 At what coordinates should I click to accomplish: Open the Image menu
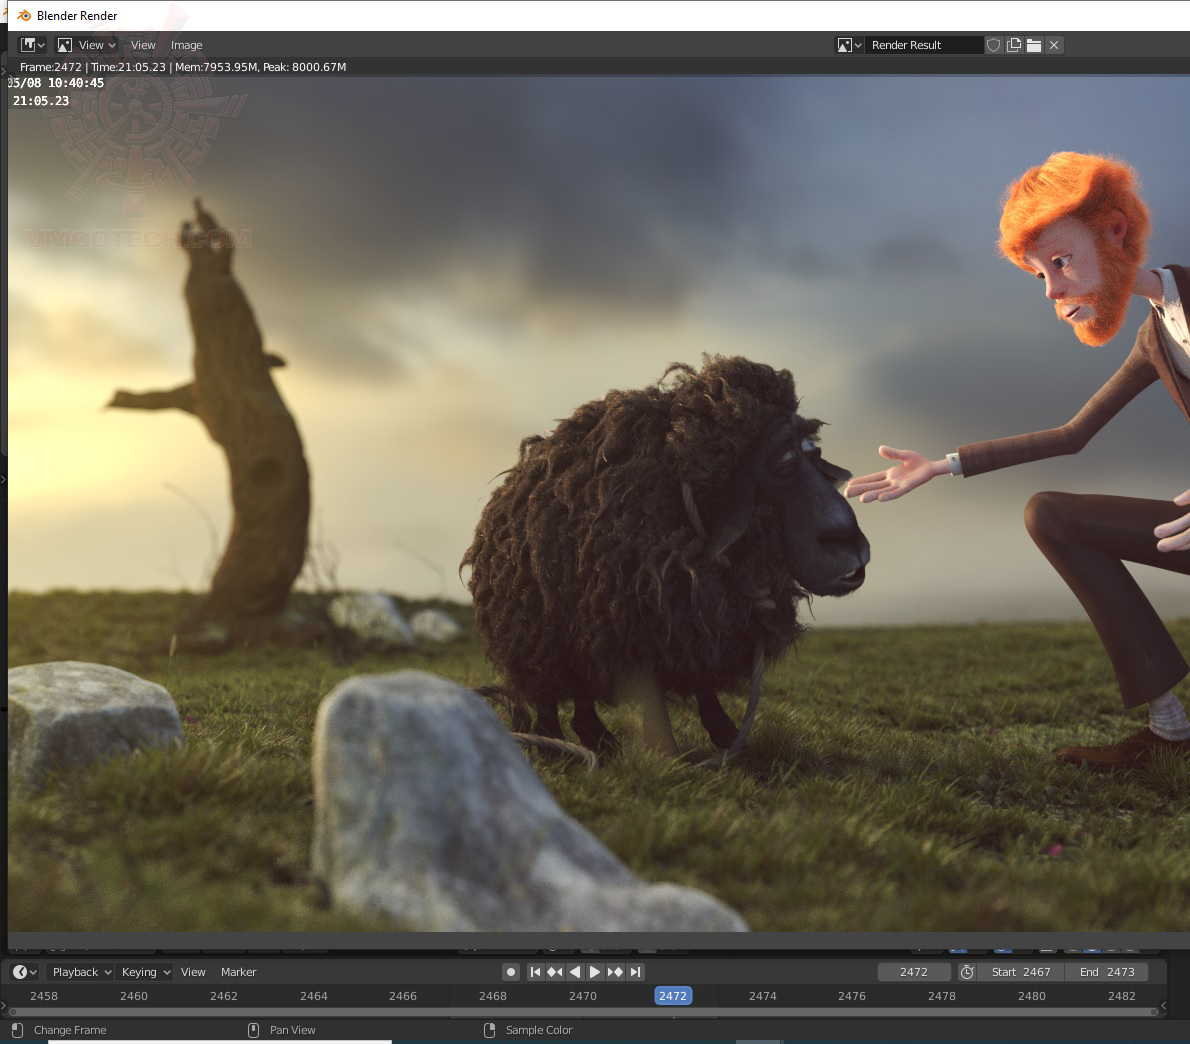[186, 45]
